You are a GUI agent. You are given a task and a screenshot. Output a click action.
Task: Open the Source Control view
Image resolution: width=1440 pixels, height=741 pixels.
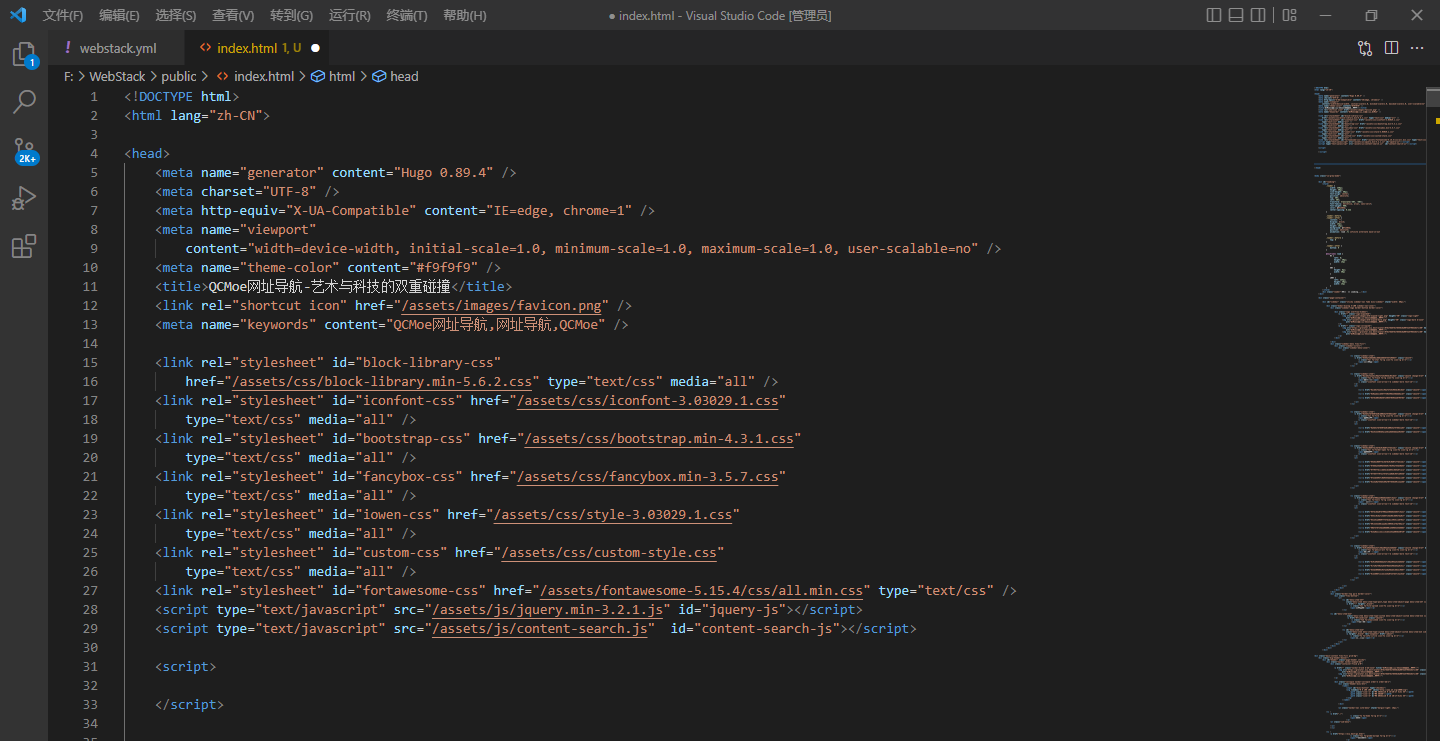24,150
